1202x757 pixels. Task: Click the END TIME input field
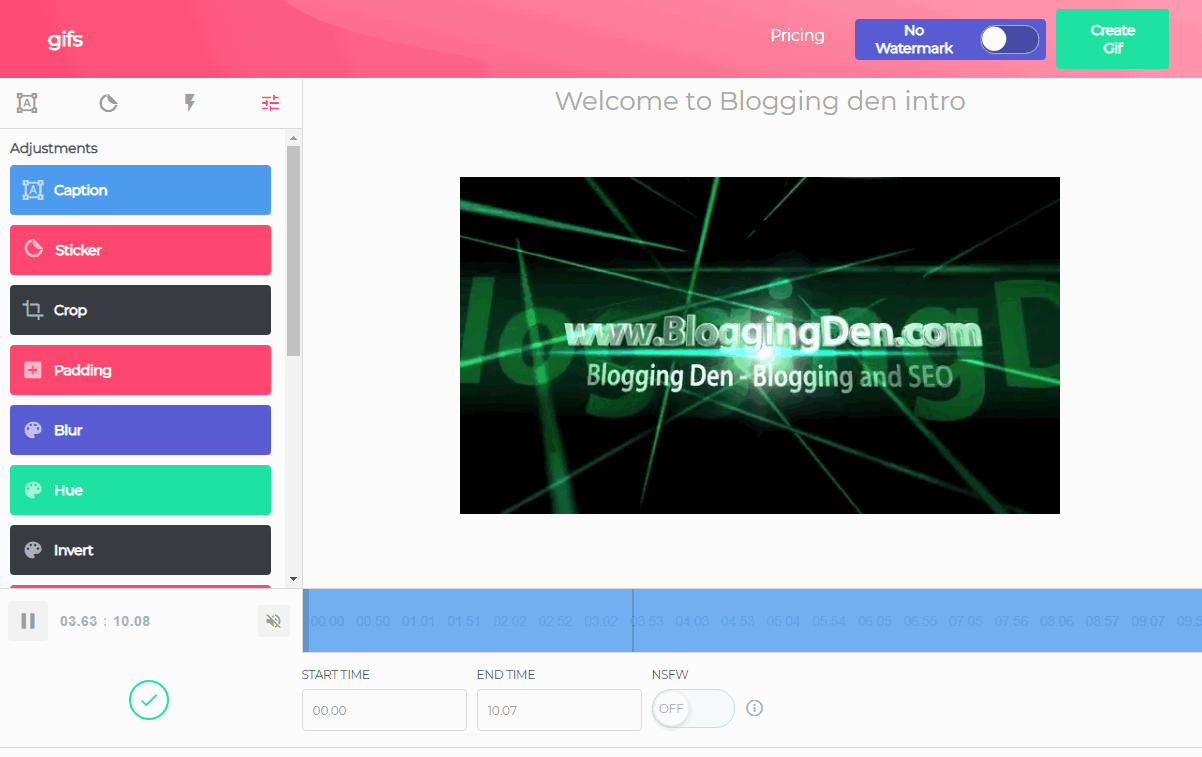[559, 710]
